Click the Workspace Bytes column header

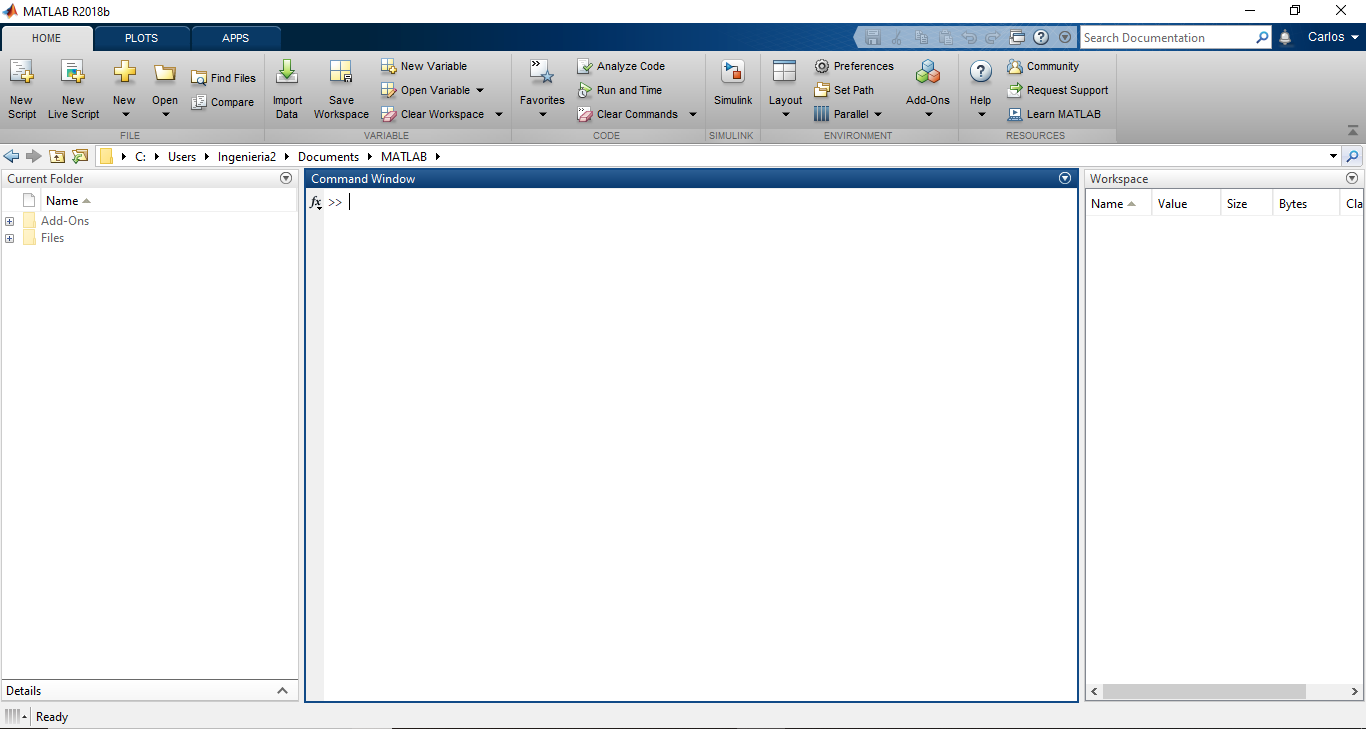tap(1305, 203)
